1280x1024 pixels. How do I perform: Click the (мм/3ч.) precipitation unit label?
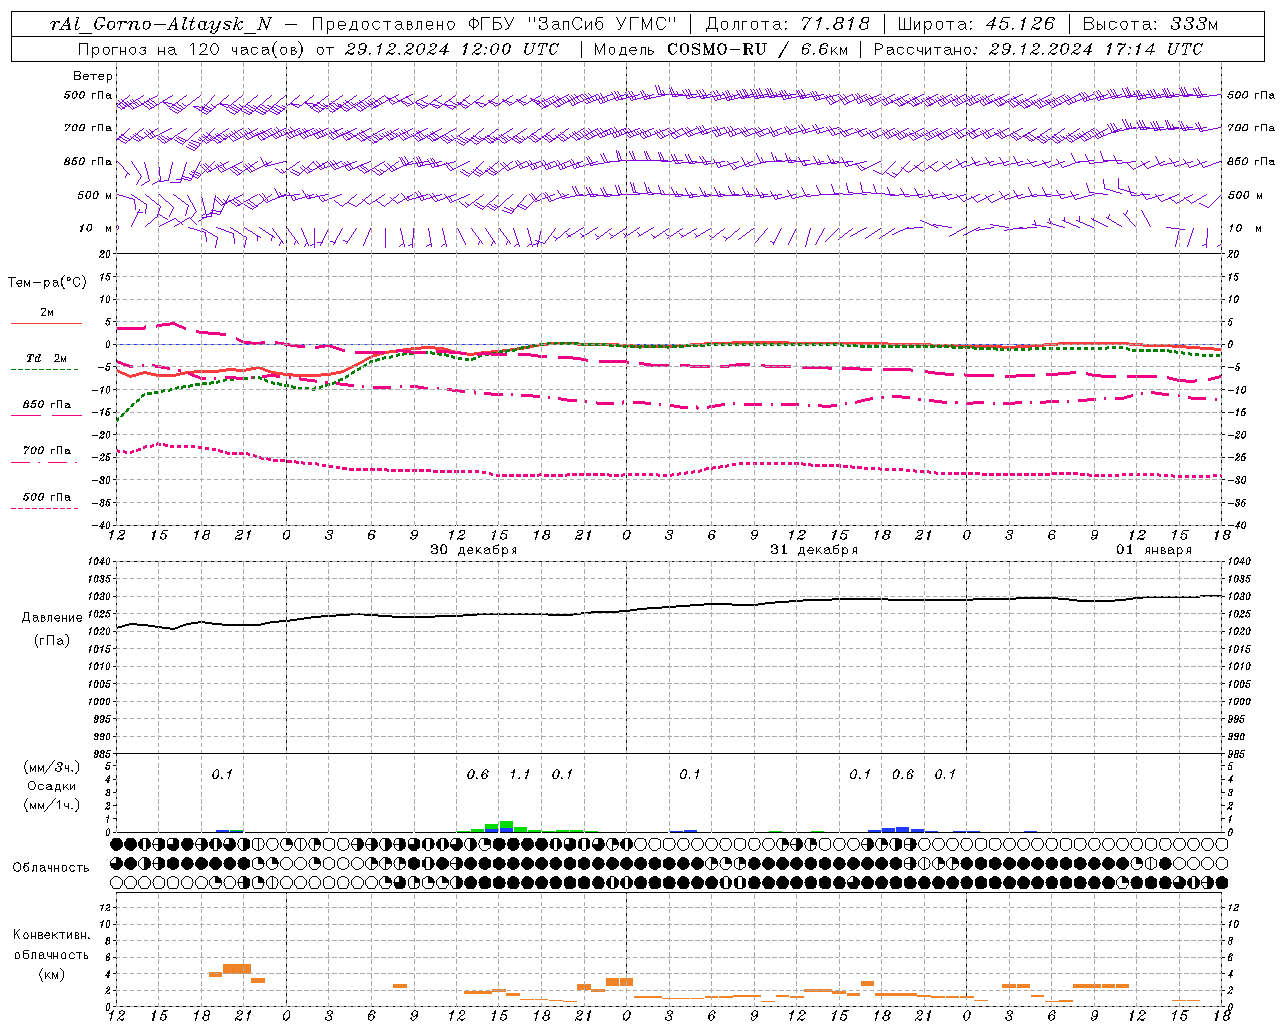click(x=52, y=768)
